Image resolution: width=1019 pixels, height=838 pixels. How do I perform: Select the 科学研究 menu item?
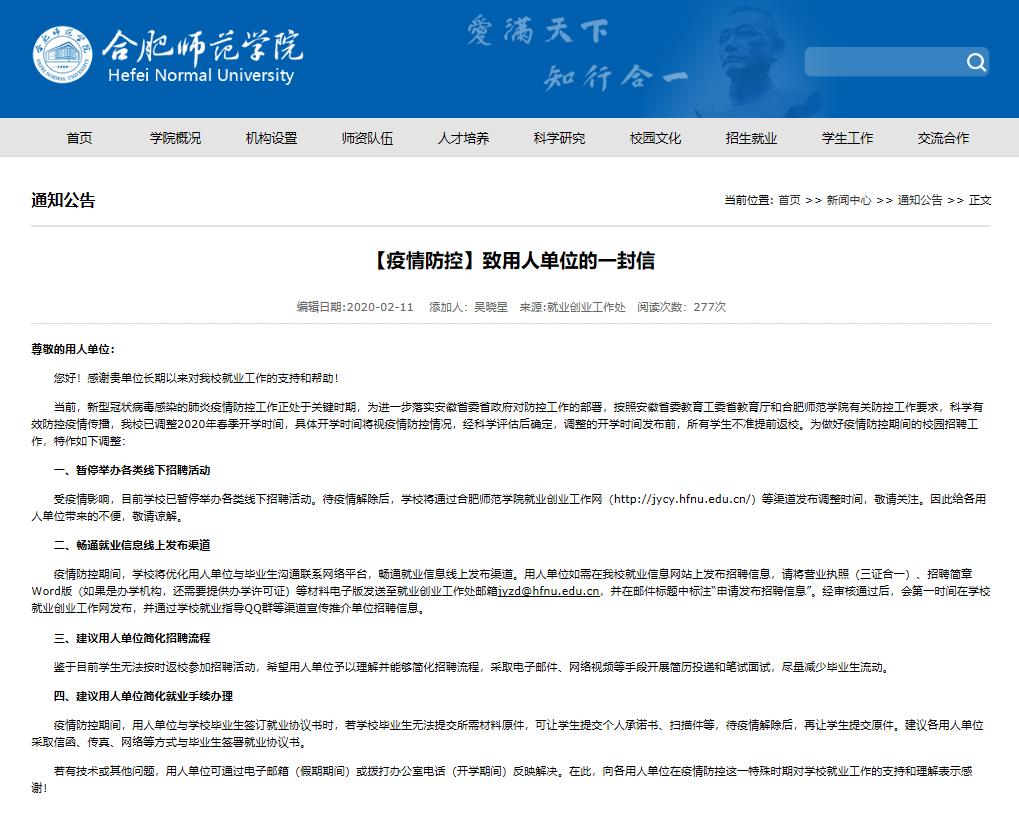tap(559, 138)
